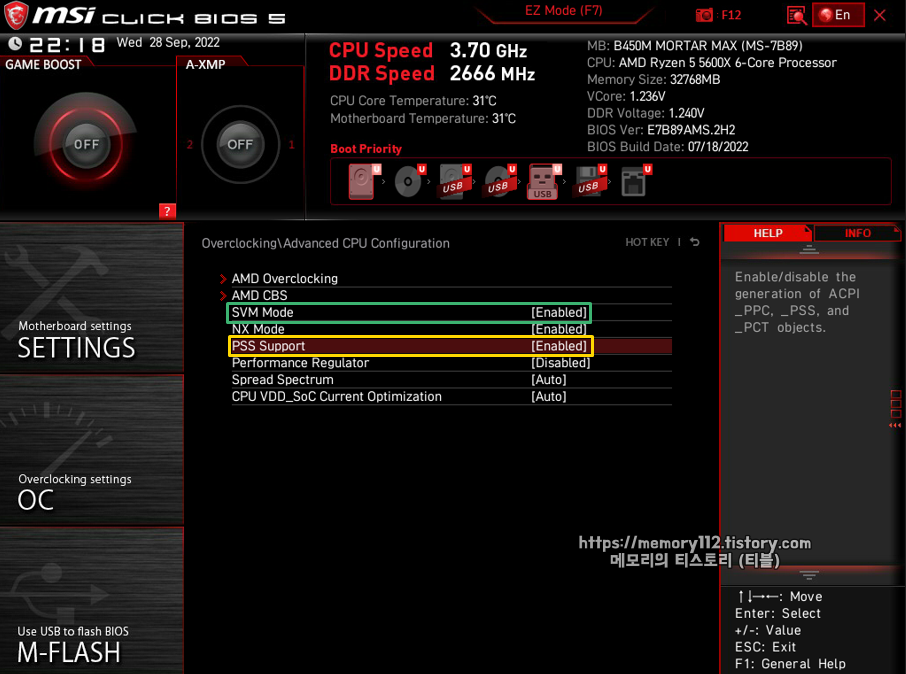This screenshot has width=906, height=674.
Task: Click the DDR Speed 2666 MHz readout
Action: coord(432,73)
